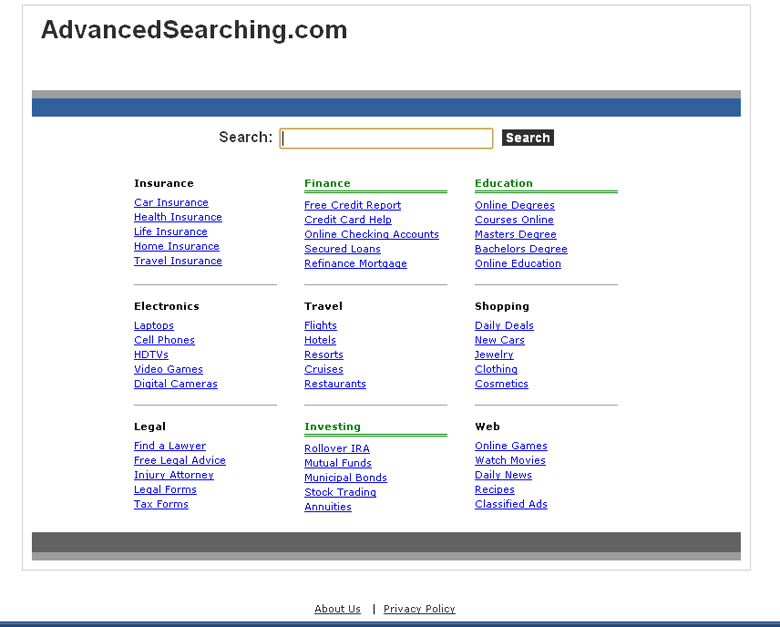Open the Classified Ads link
This screenshot has height=627, width=780.
coord(511,505)
